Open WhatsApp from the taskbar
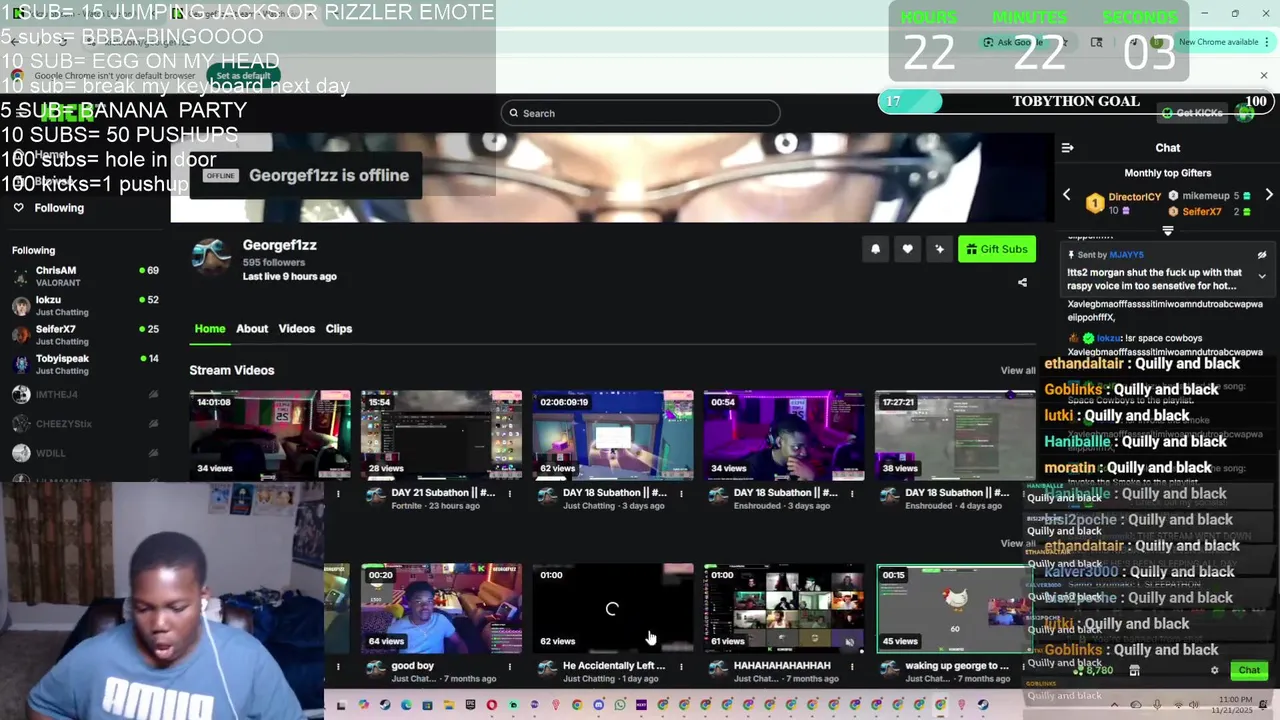The height and width of the screenshot is (720, 1280). [620, 705]
